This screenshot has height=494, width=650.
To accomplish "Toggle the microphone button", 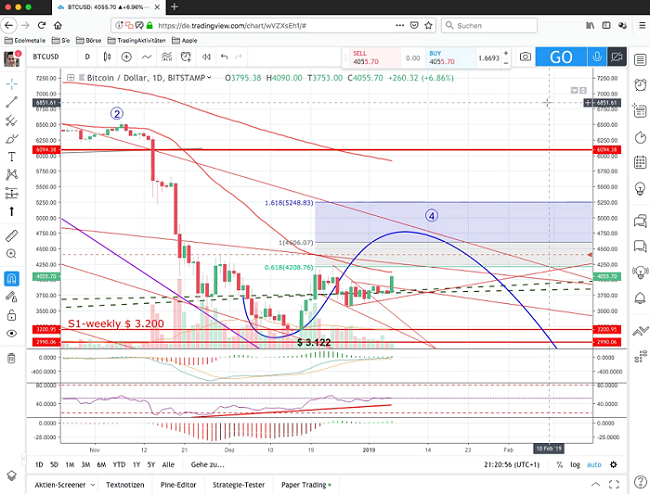I will [597, 57].
